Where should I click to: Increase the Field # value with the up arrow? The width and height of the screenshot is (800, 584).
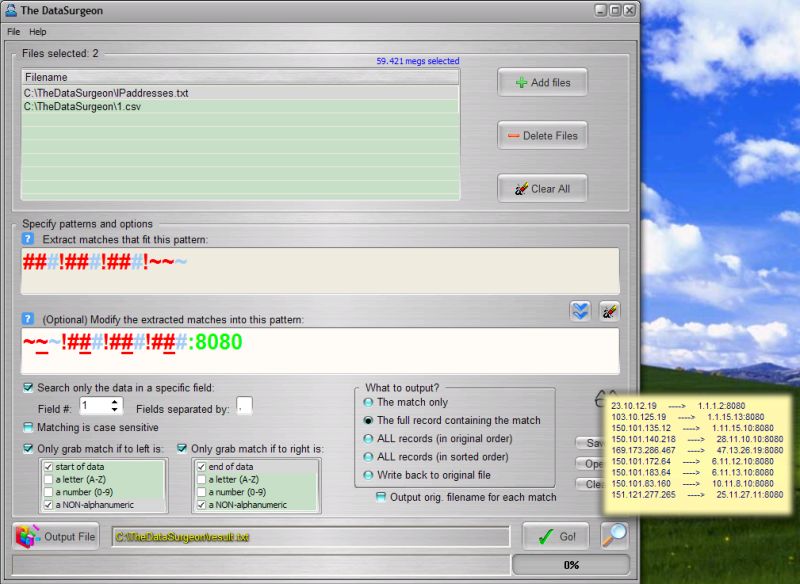click(x=115, y=402)
